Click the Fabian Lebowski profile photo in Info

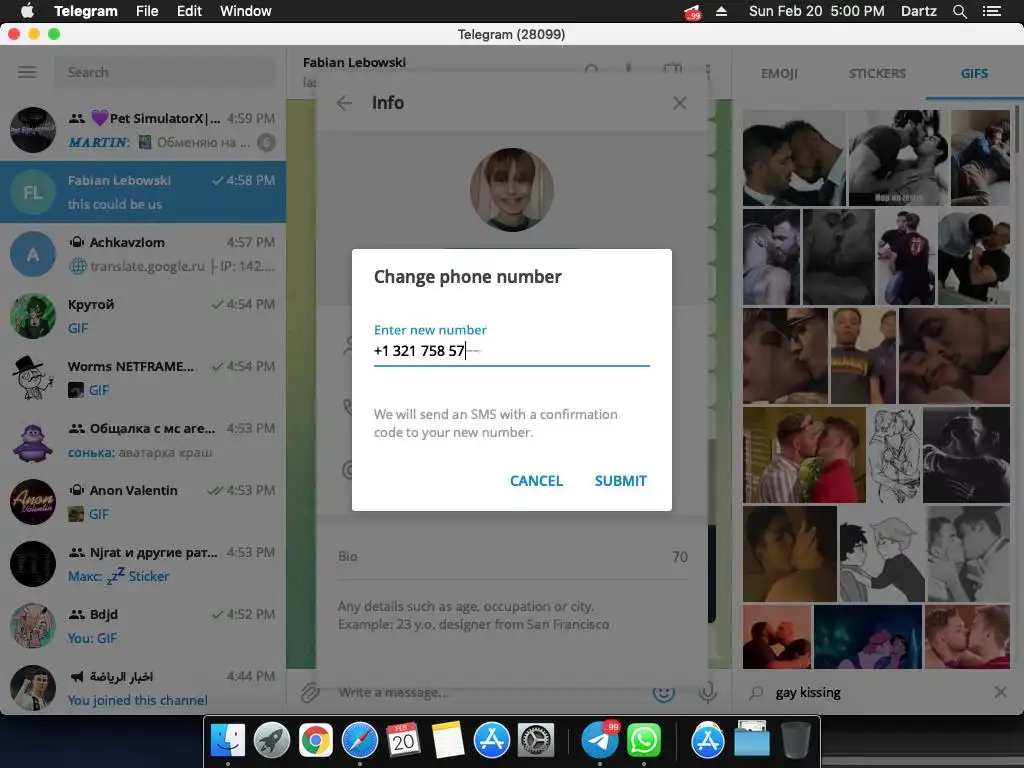coord(511,190)
